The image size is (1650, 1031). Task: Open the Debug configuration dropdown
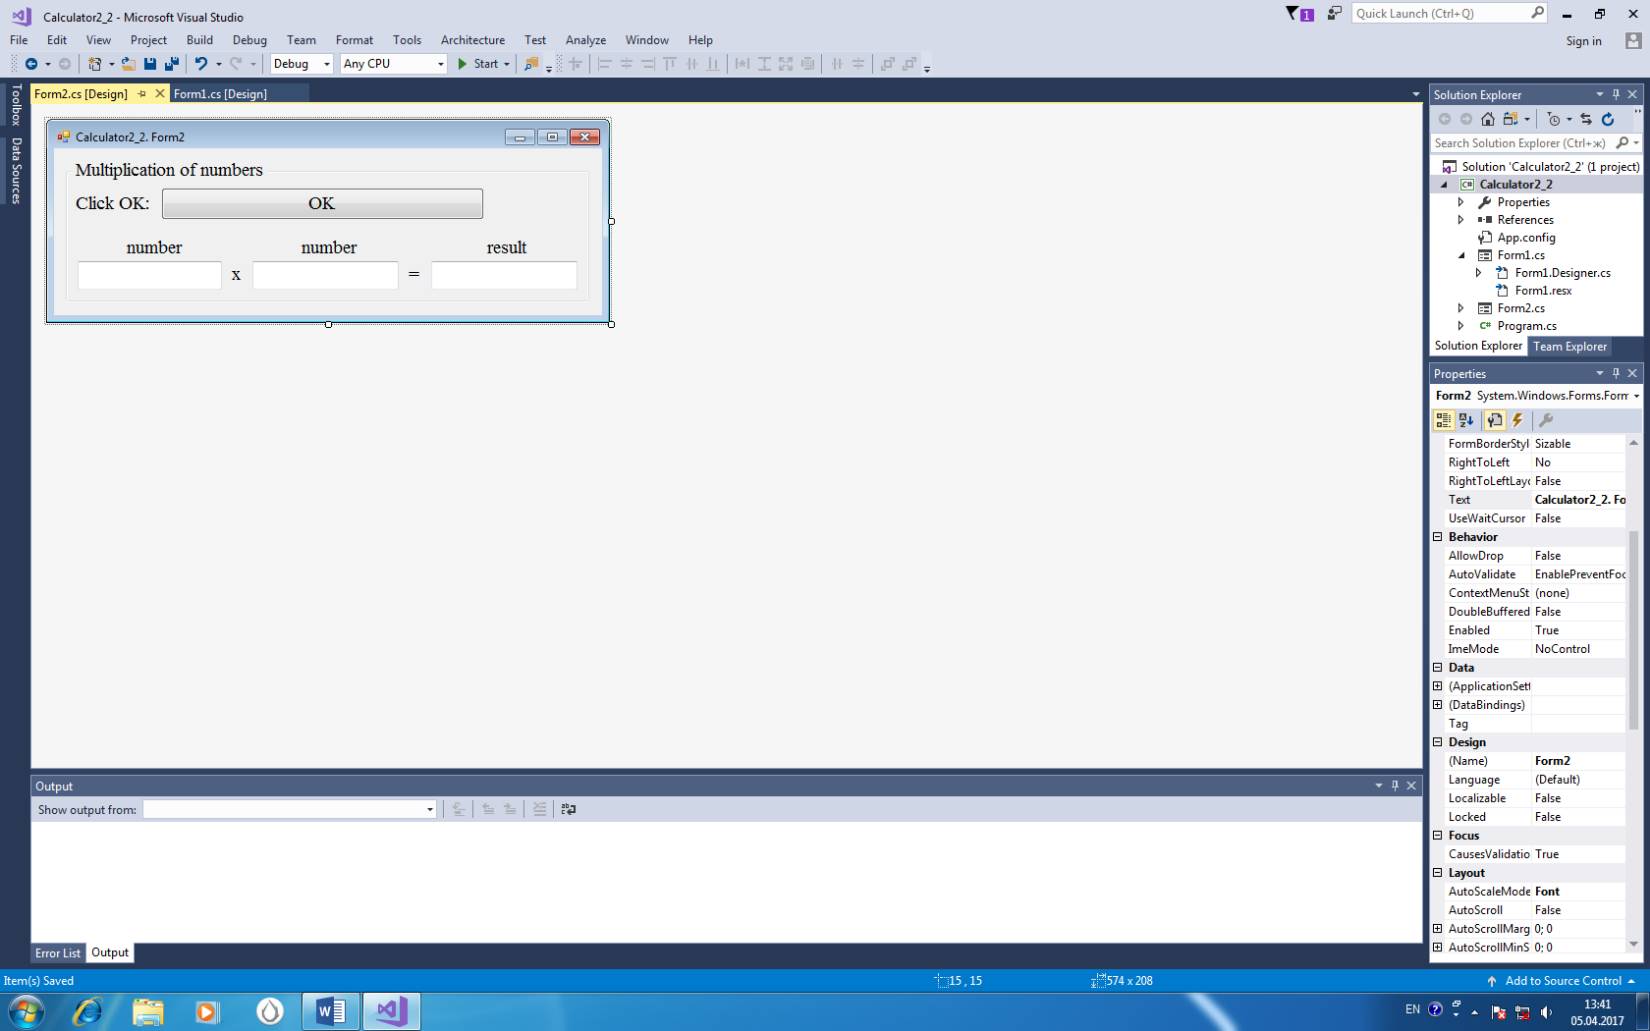(301, 64)
